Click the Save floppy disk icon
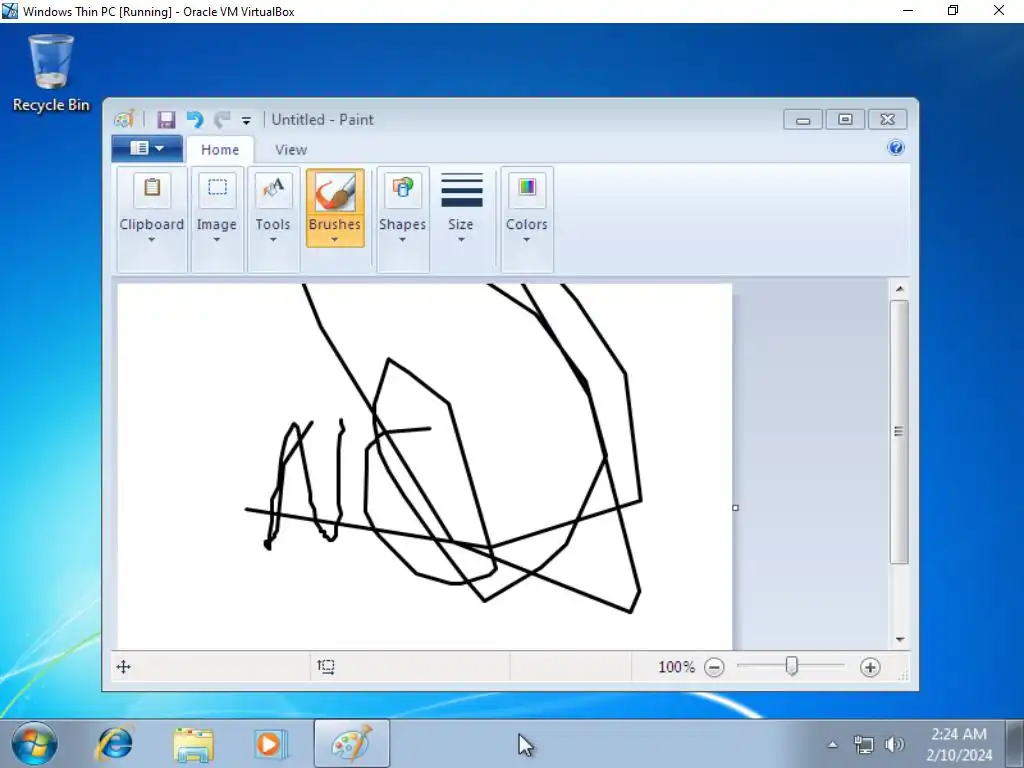The image size is (1024, 768). pyautogui.click(x=166, y=120)
